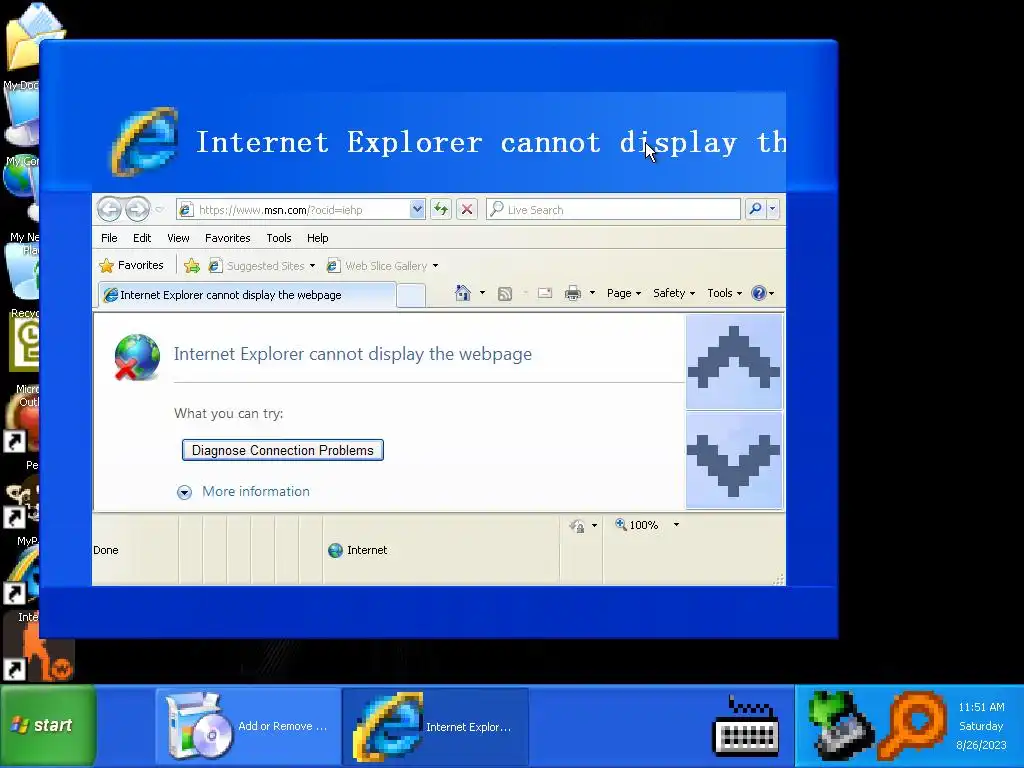
Task: Click Add to Favorites Bar star icon
Action: (x=191, y=266)
